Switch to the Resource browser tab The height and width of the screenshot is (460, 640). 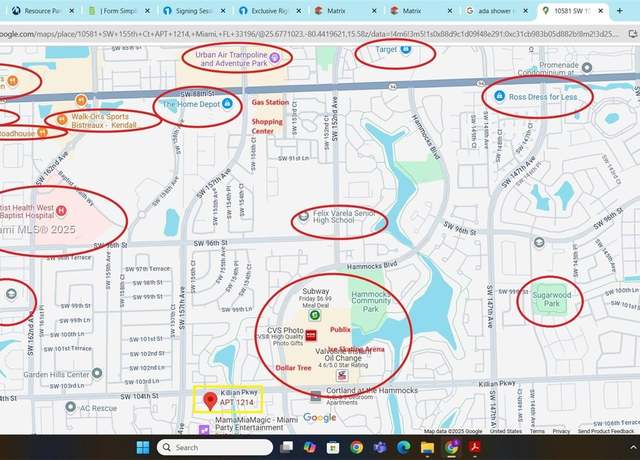click(x=43, y=11)
